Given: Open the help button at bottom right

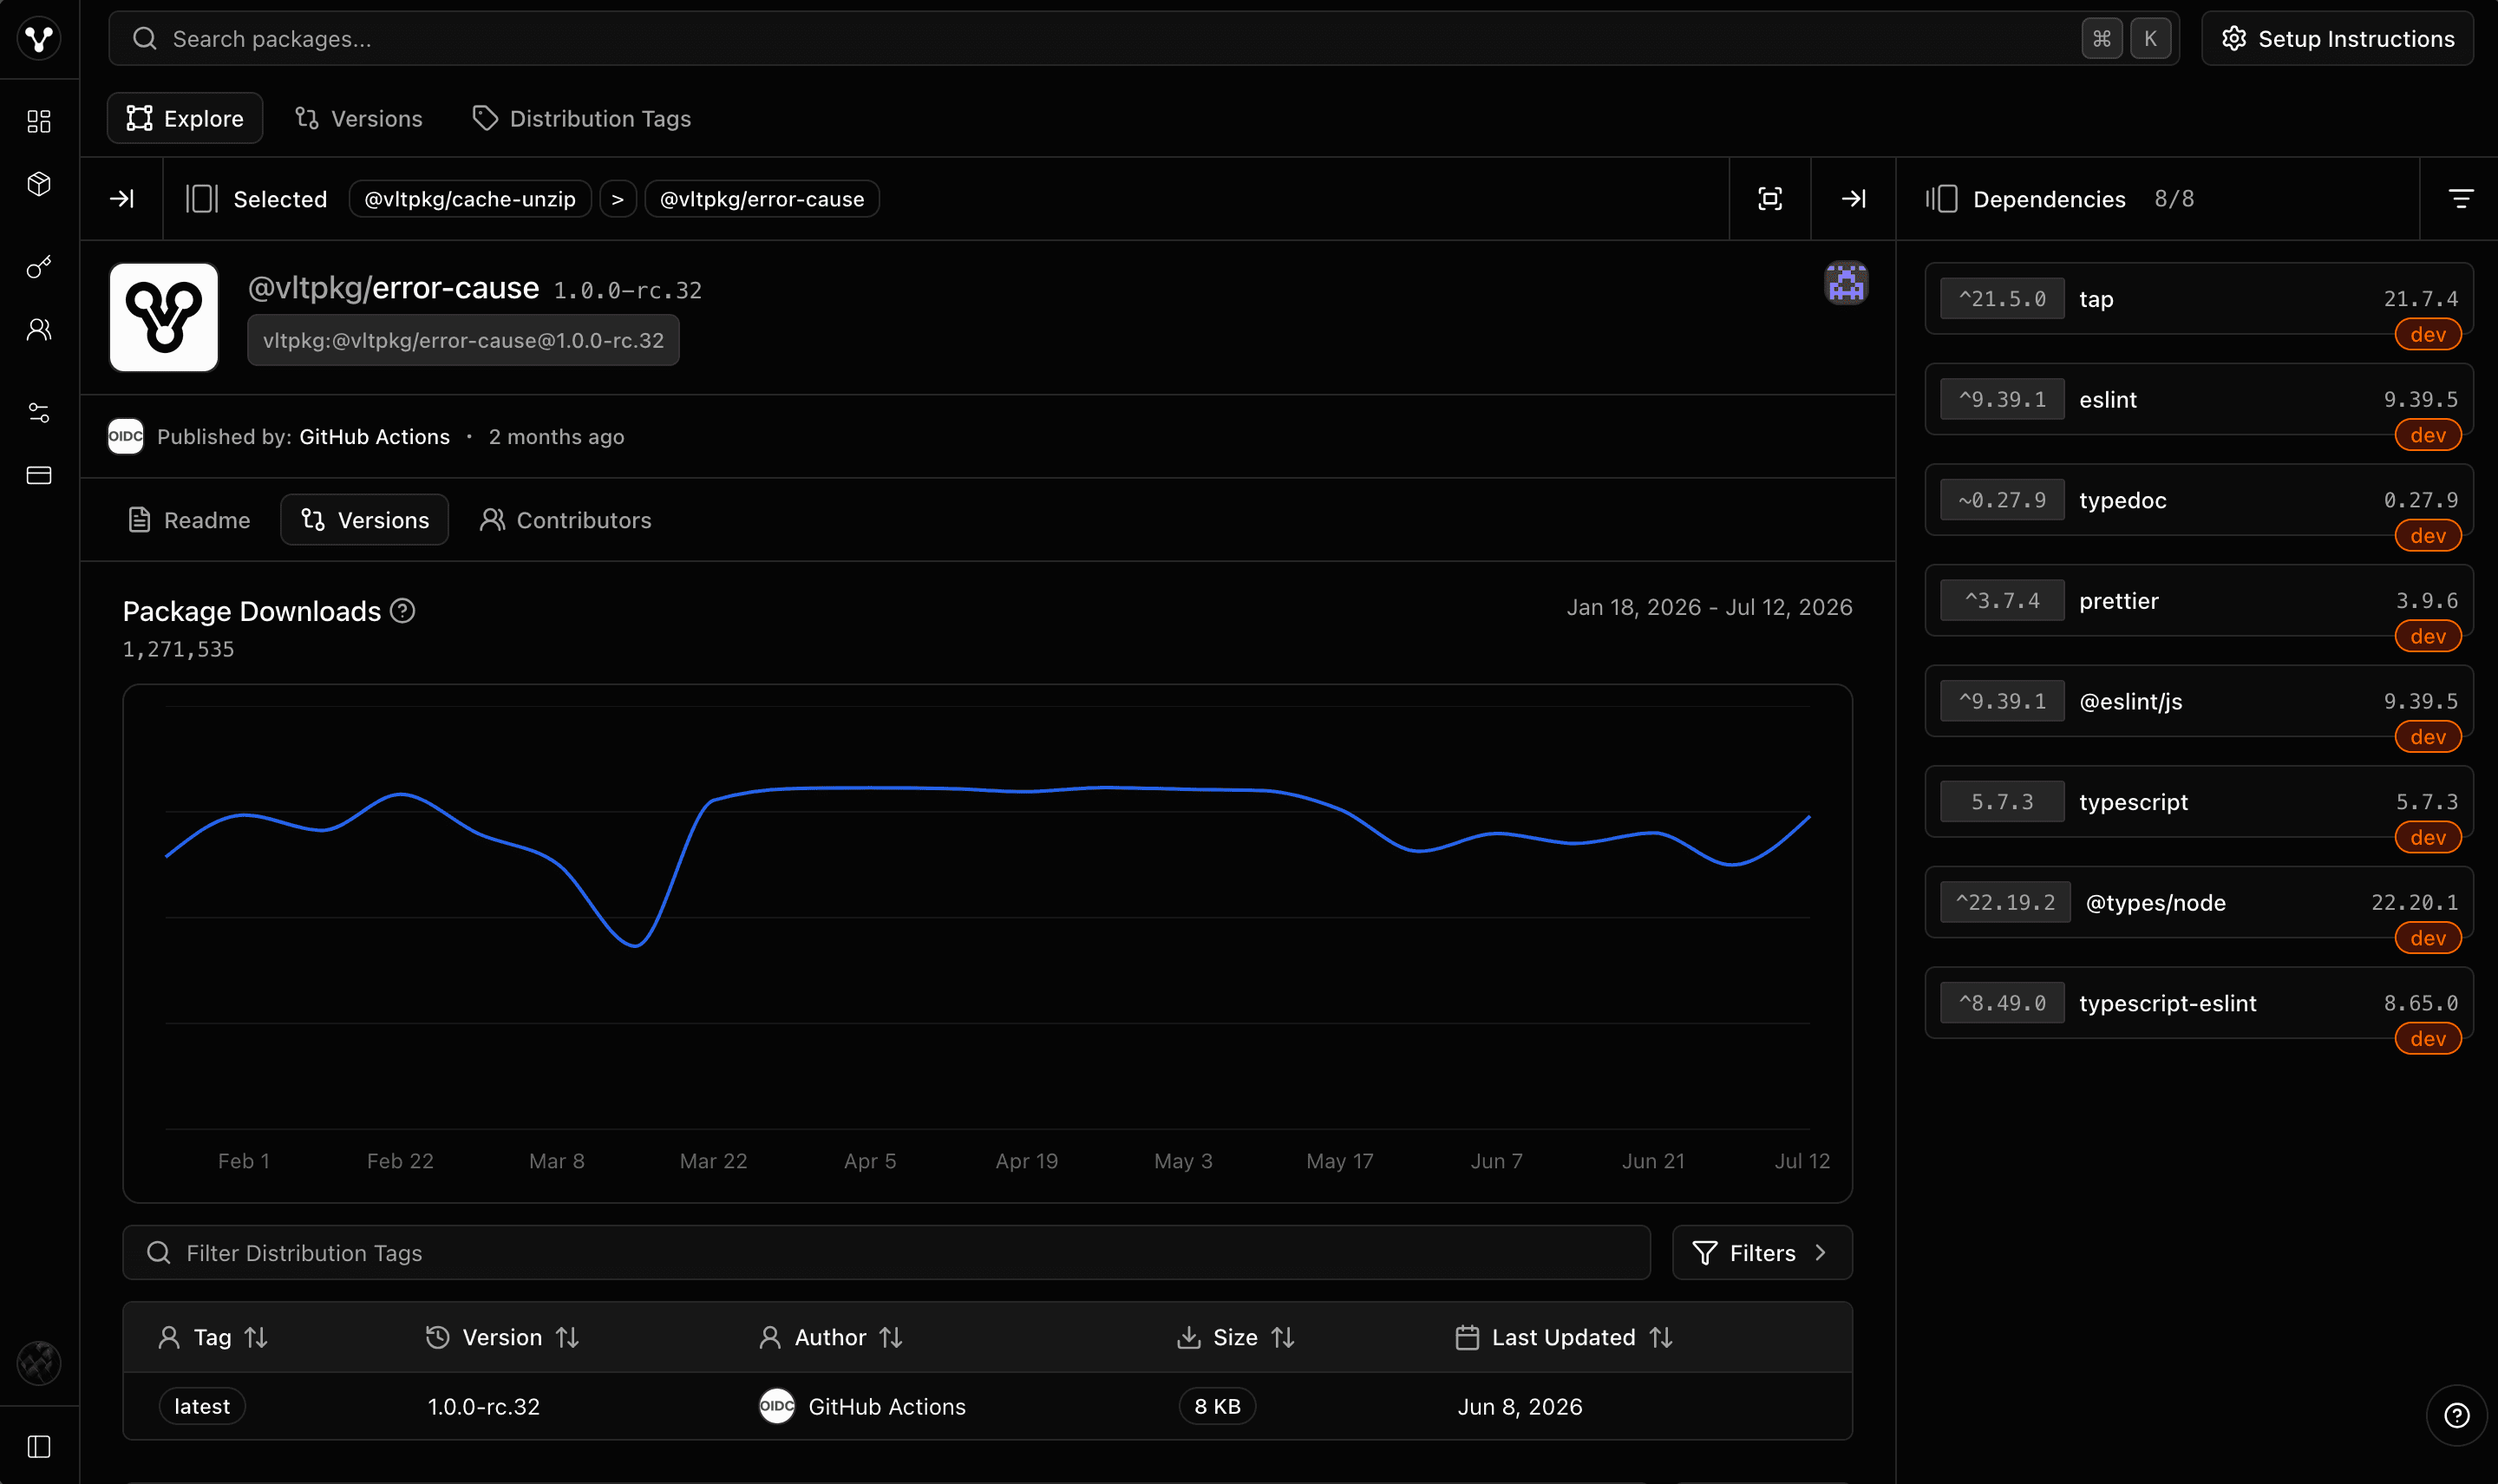Looking at the screenshot, I should click(2457, 1415).
